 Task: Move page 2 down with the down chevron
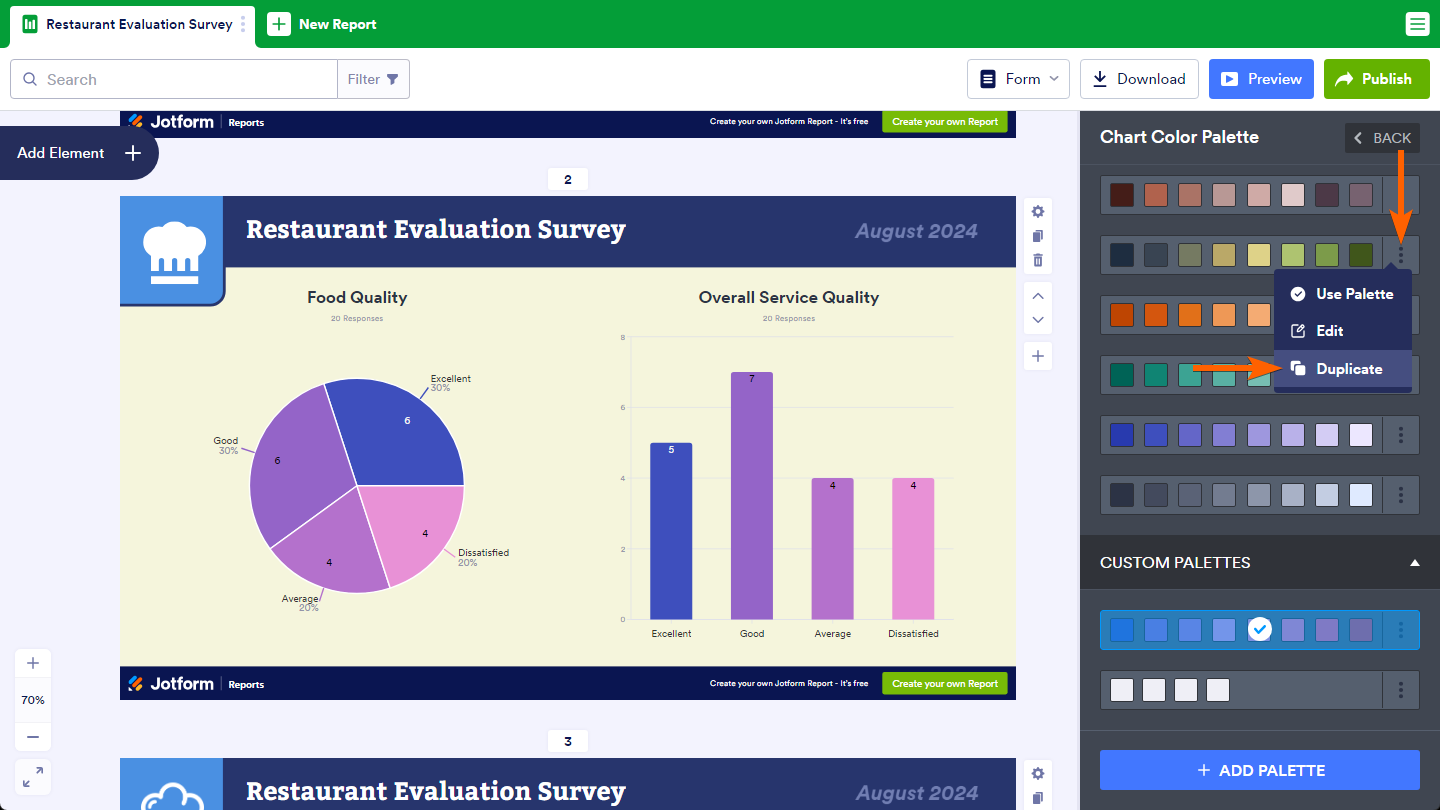coord(1038,320)
